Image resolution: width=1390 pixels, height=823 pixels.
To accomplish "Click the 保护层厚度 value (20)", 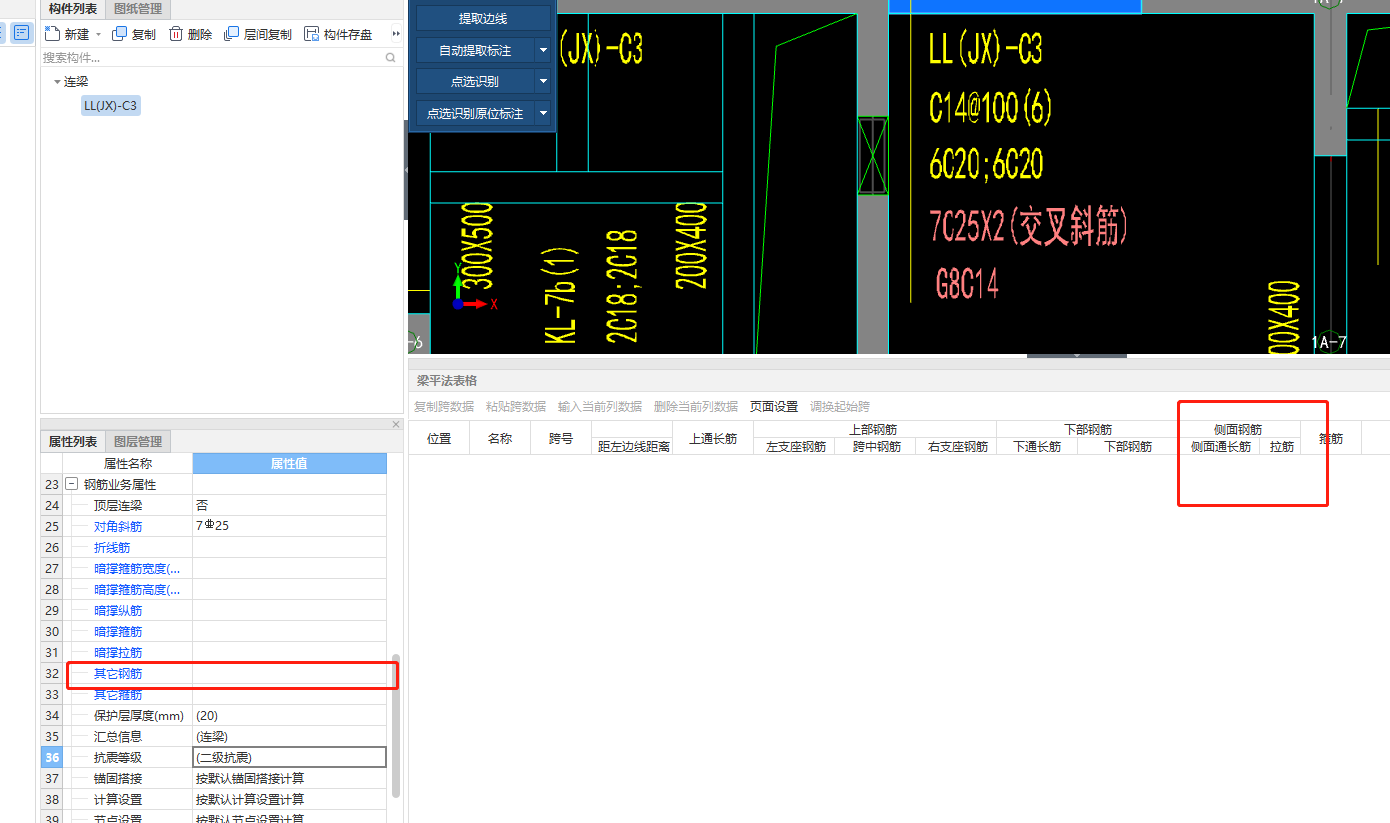I will [x=289, y=715].
